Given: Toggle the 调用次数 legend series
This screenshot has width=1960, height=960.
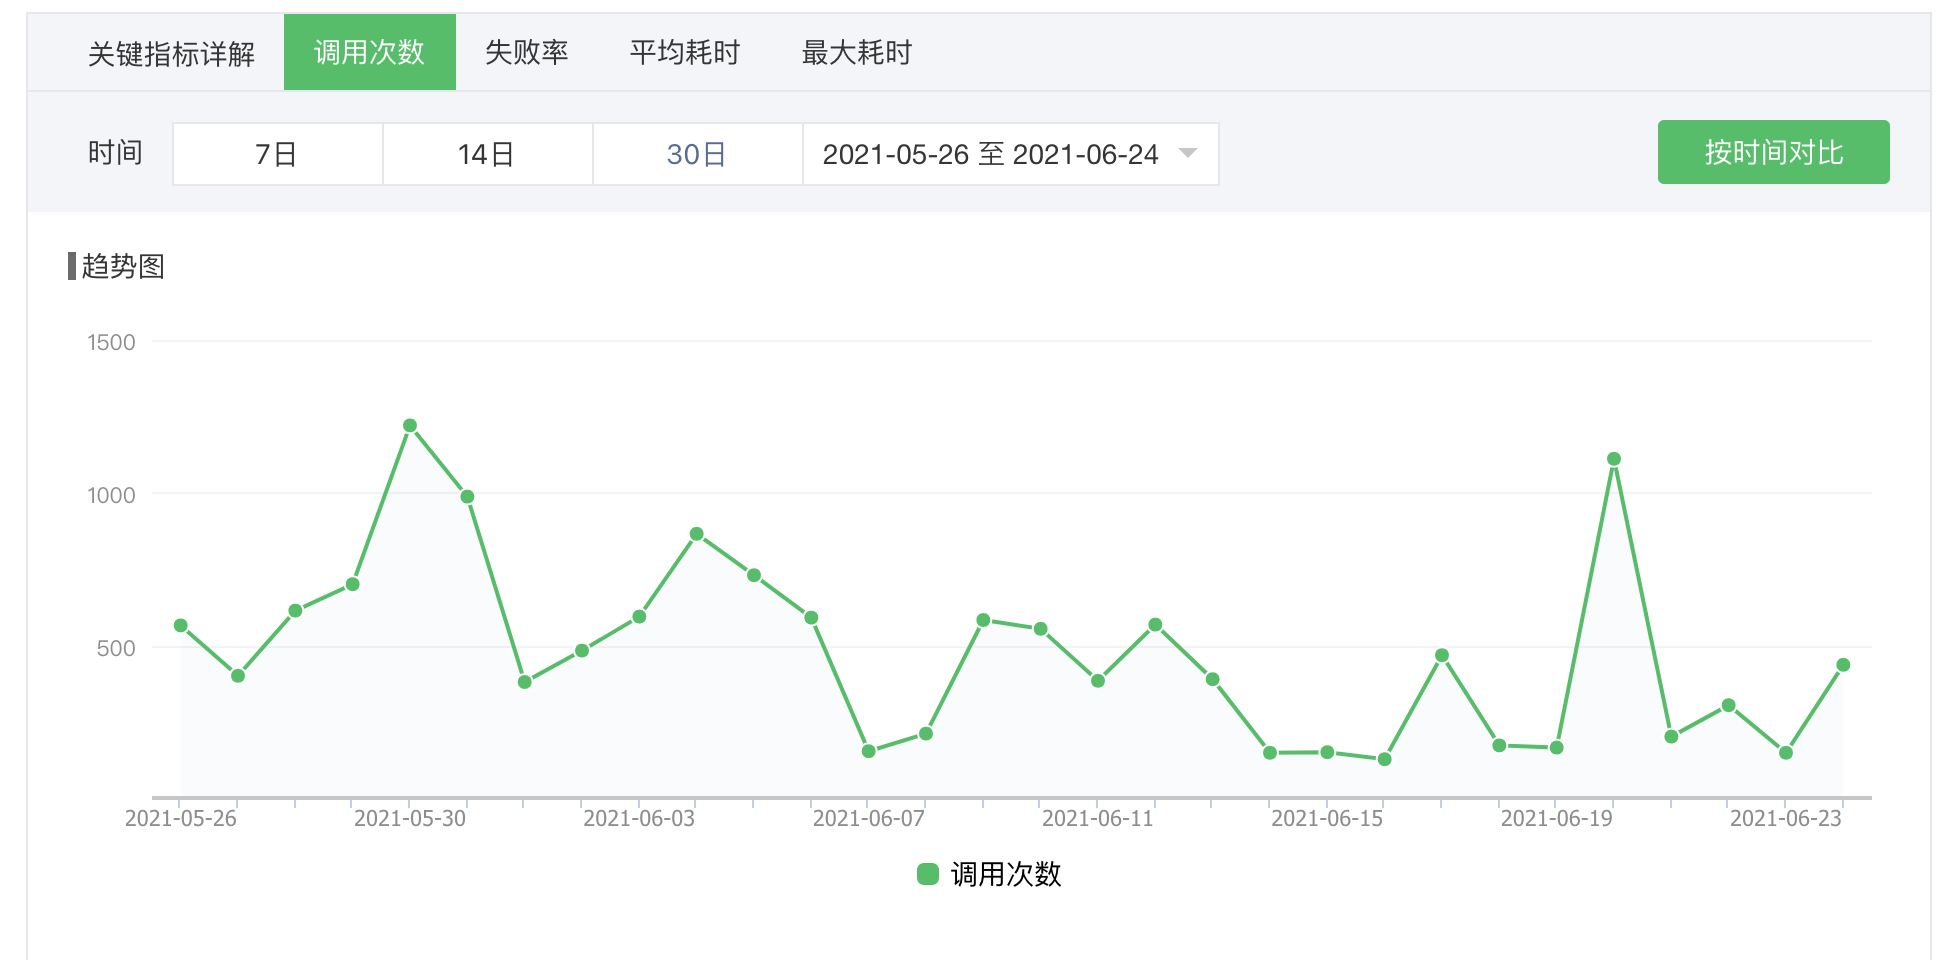Looking at the screenshot, I should coord(1005,874).
